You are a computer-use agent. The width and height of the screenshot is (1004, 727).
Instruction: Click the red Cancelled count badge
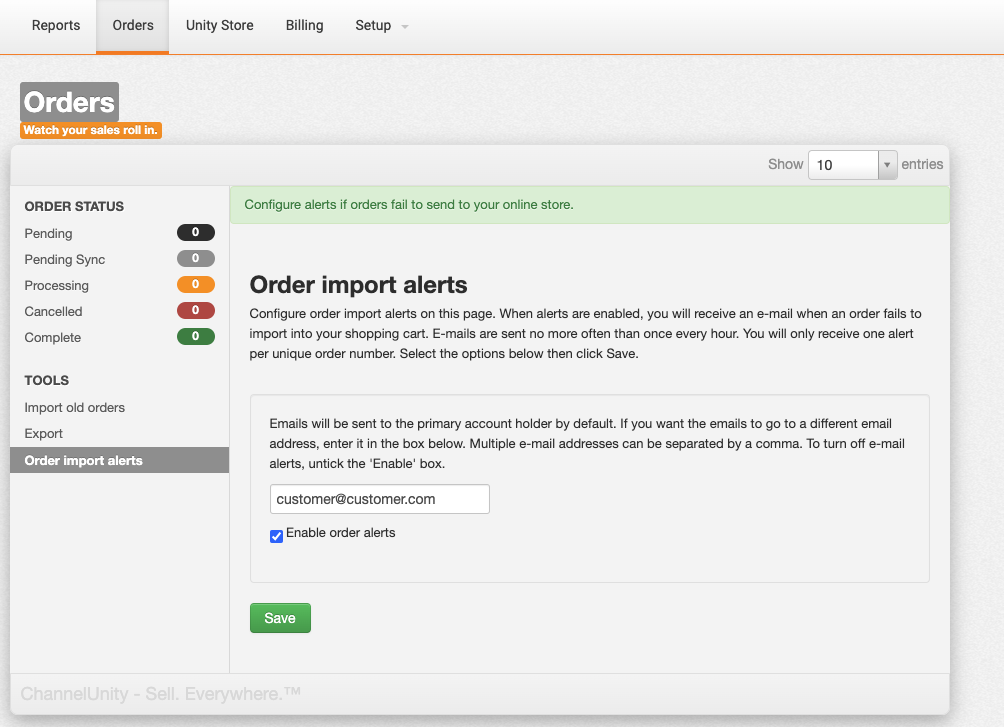tap(195, 311)
